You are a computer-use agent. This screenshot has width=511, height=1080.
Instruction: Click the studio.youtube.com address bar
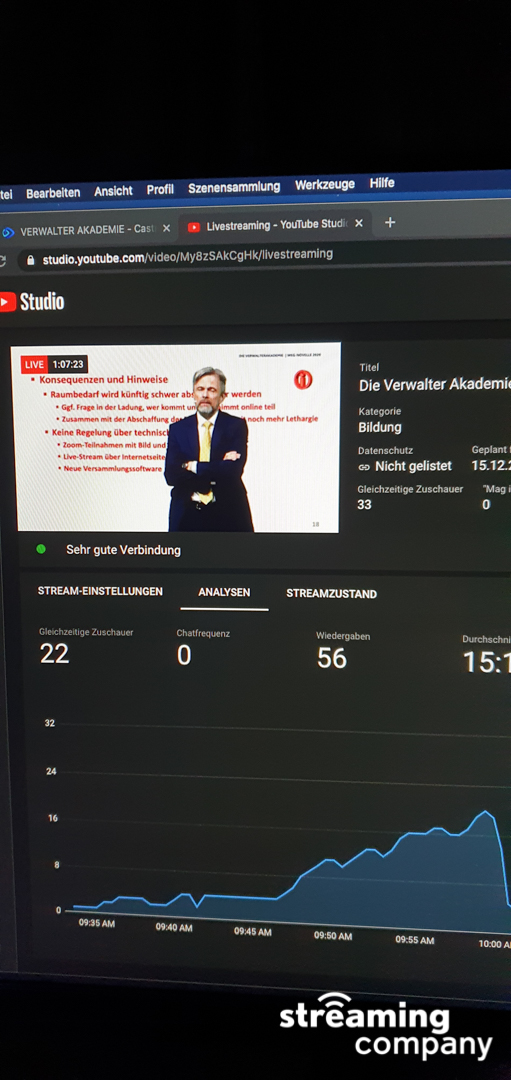(262, 257)
